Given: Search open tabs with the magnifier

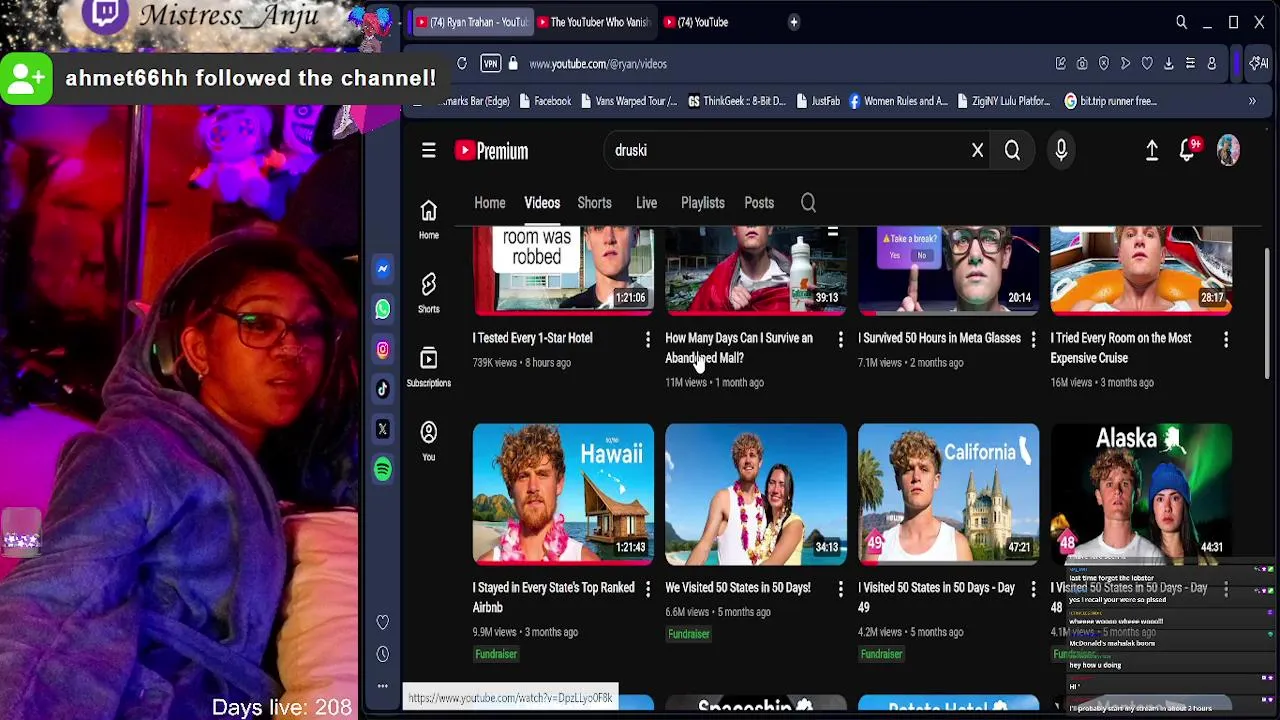Looking at the screenshot, I should [1181, 22].
